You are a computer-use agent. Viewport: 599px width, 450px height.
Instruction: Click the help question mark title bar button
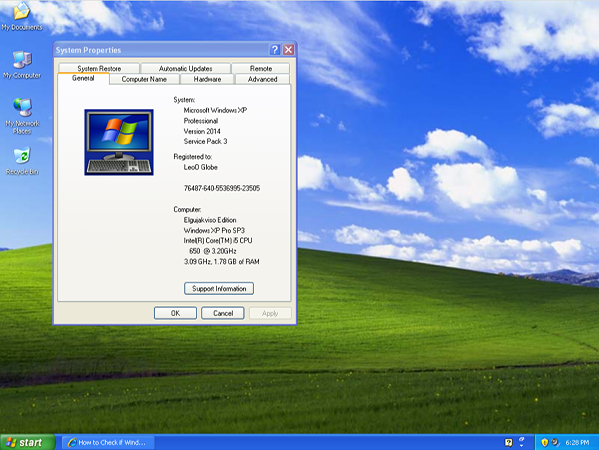pyautogui.click(x=275, y=50)
